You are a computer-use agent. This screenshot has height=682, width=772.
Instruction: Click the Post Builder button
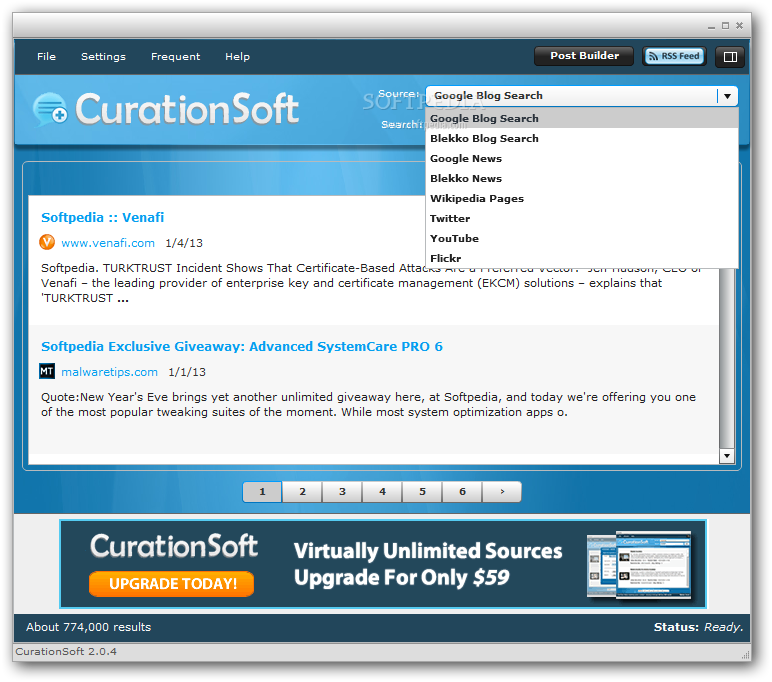[x=584, y=56]
